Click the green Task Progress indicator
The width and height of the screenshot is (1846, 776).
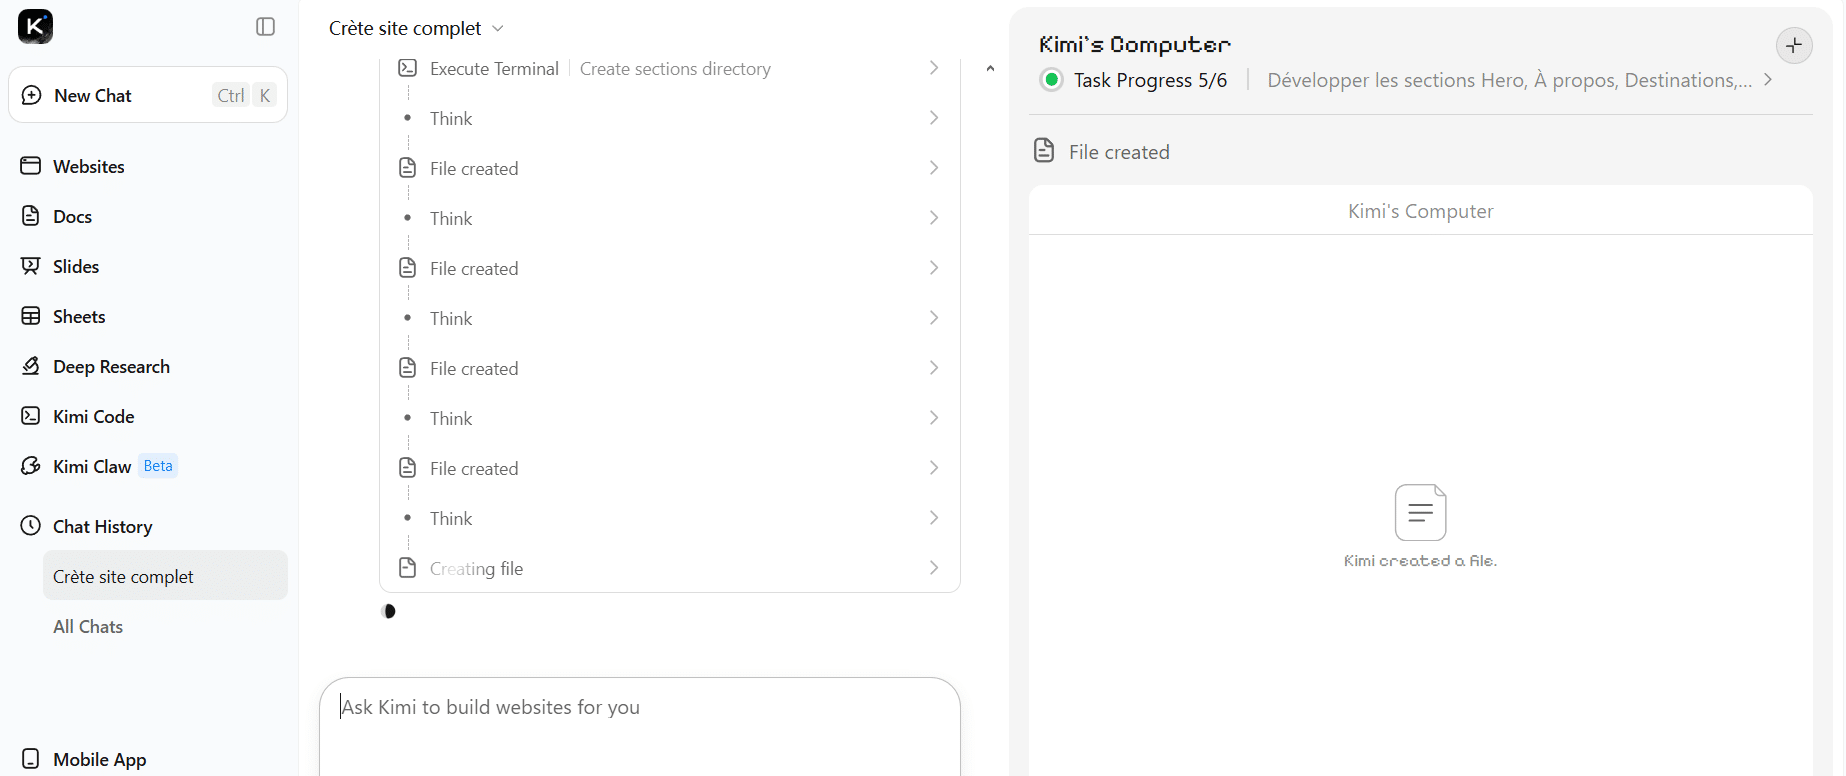(1051, 80)
